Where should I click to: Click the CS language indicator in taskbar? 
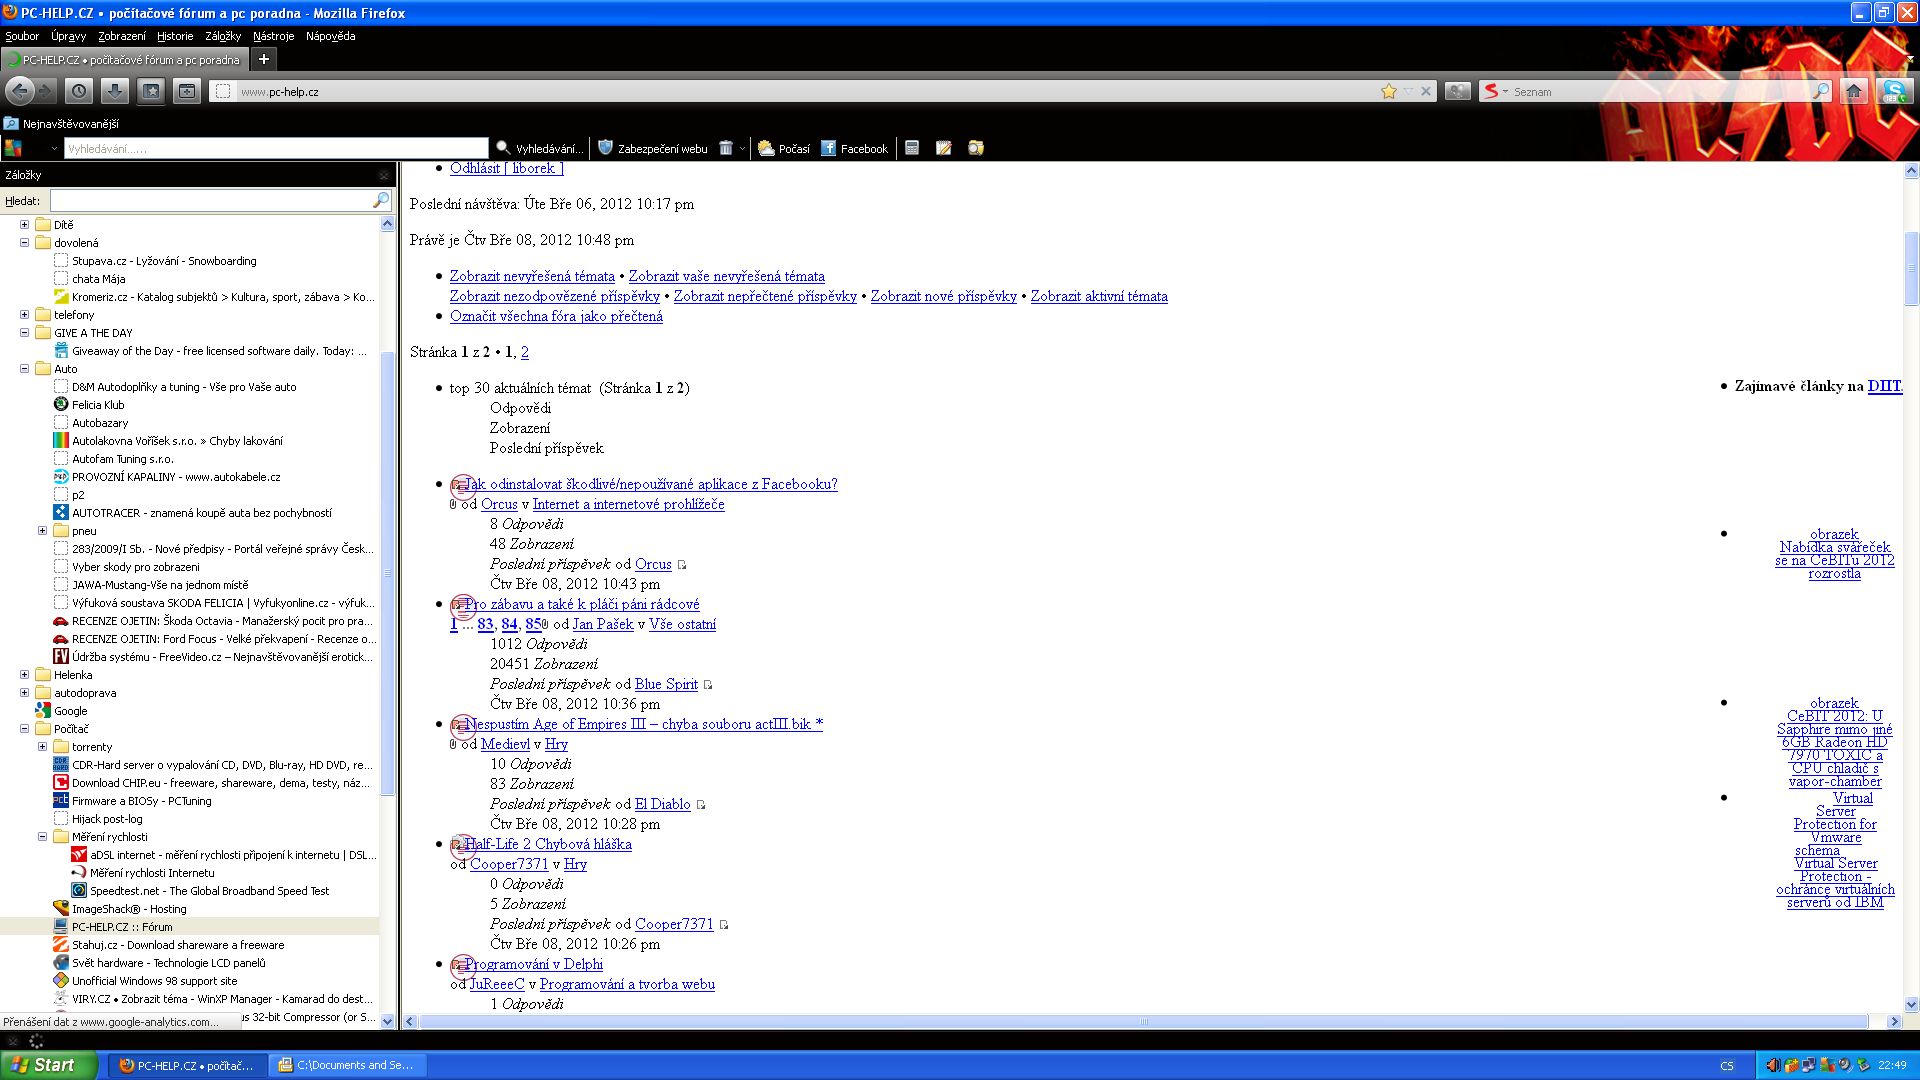(1726, 1066)
